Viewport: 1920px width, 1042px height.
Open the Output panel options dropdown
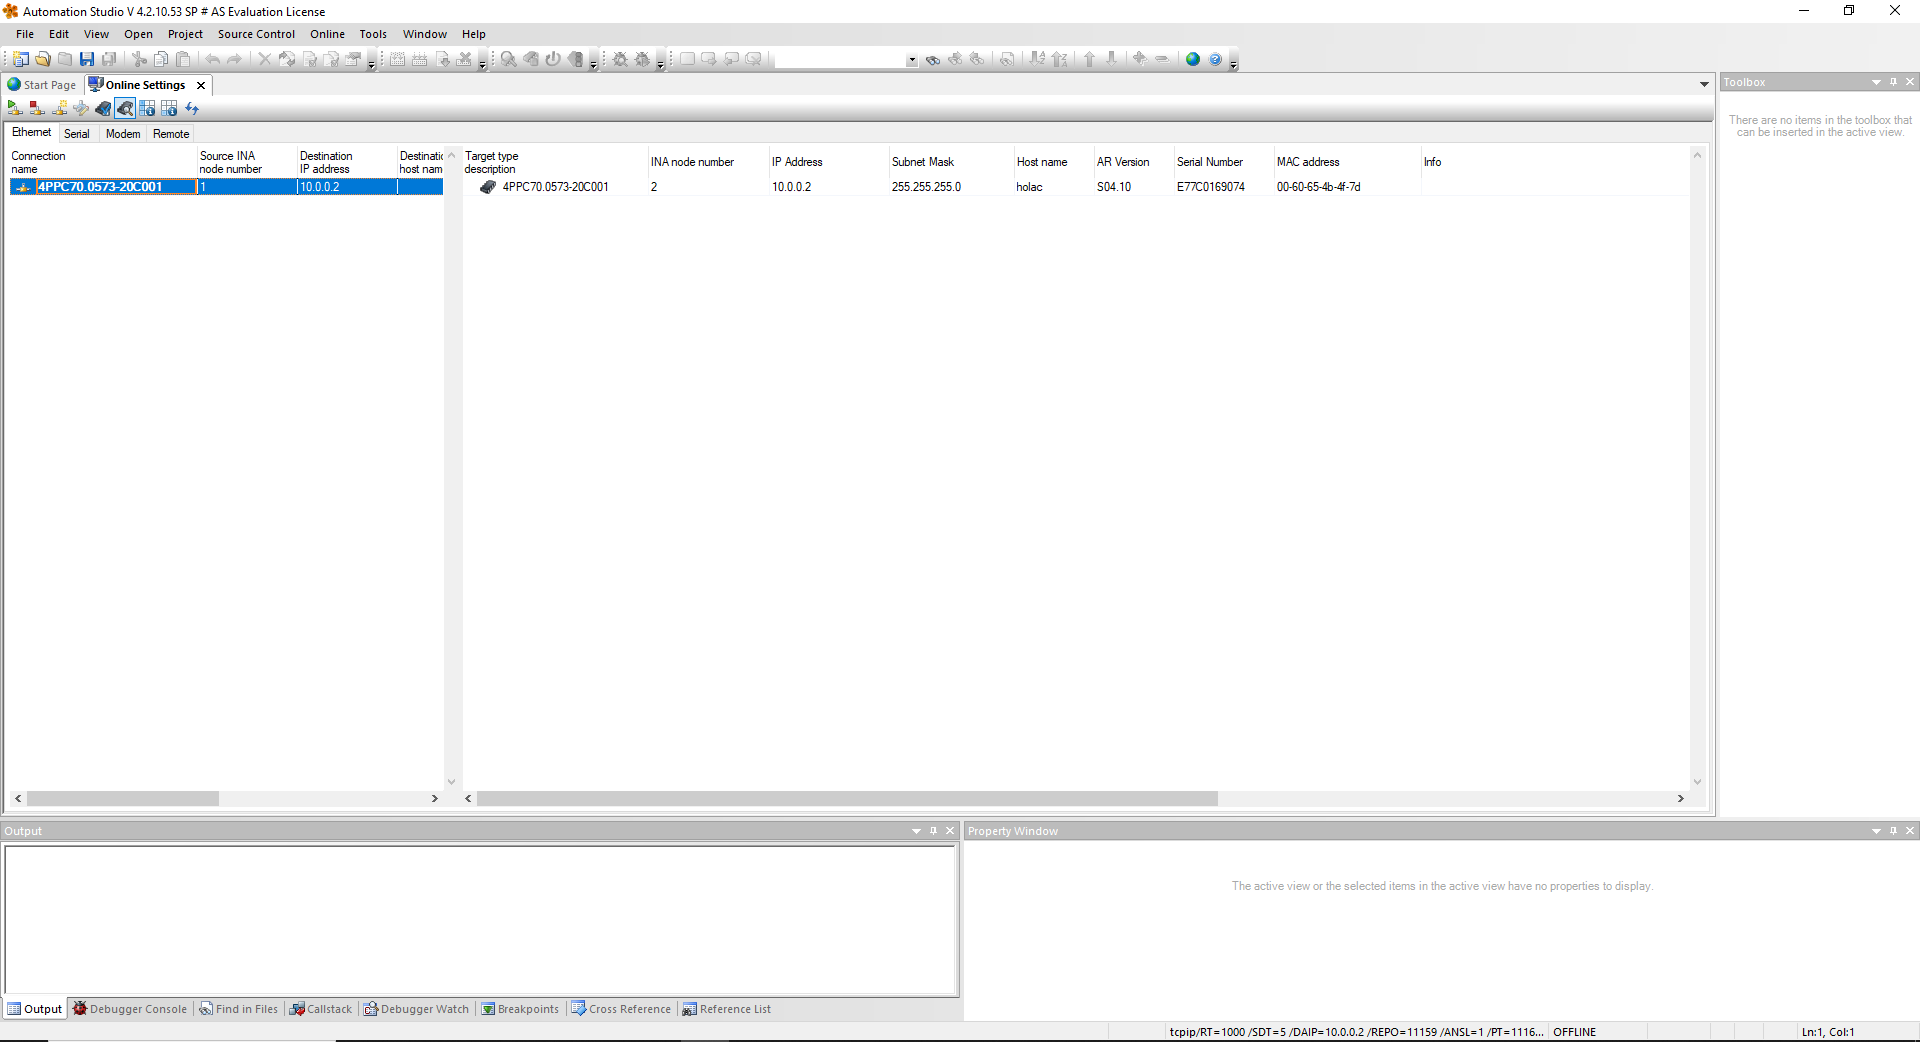tap(916, 831)
